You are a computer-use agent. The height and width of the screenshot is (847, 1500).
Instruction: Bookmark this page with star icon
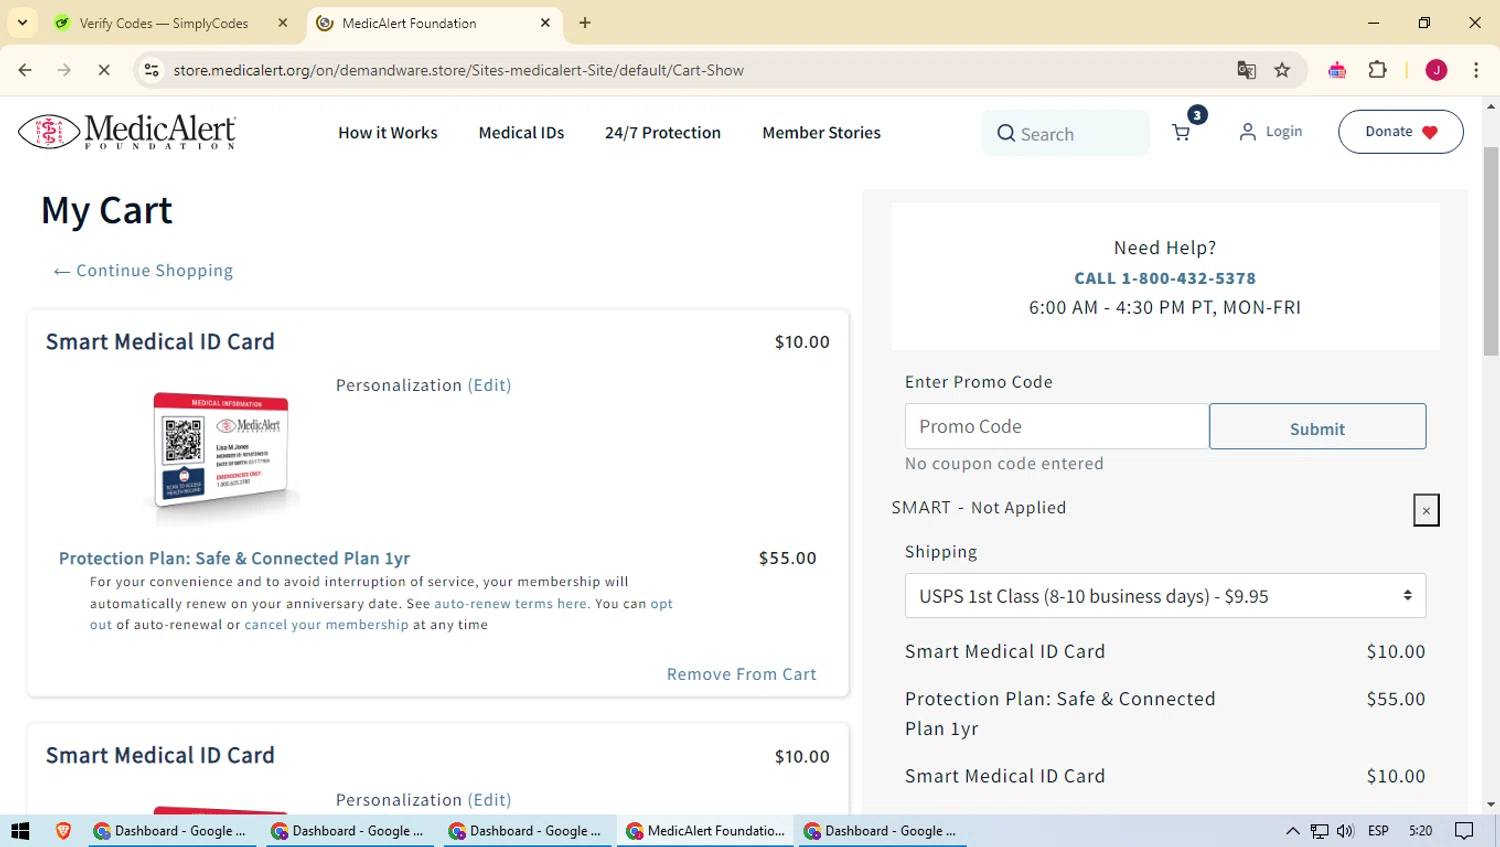[x=1282, y=70]
